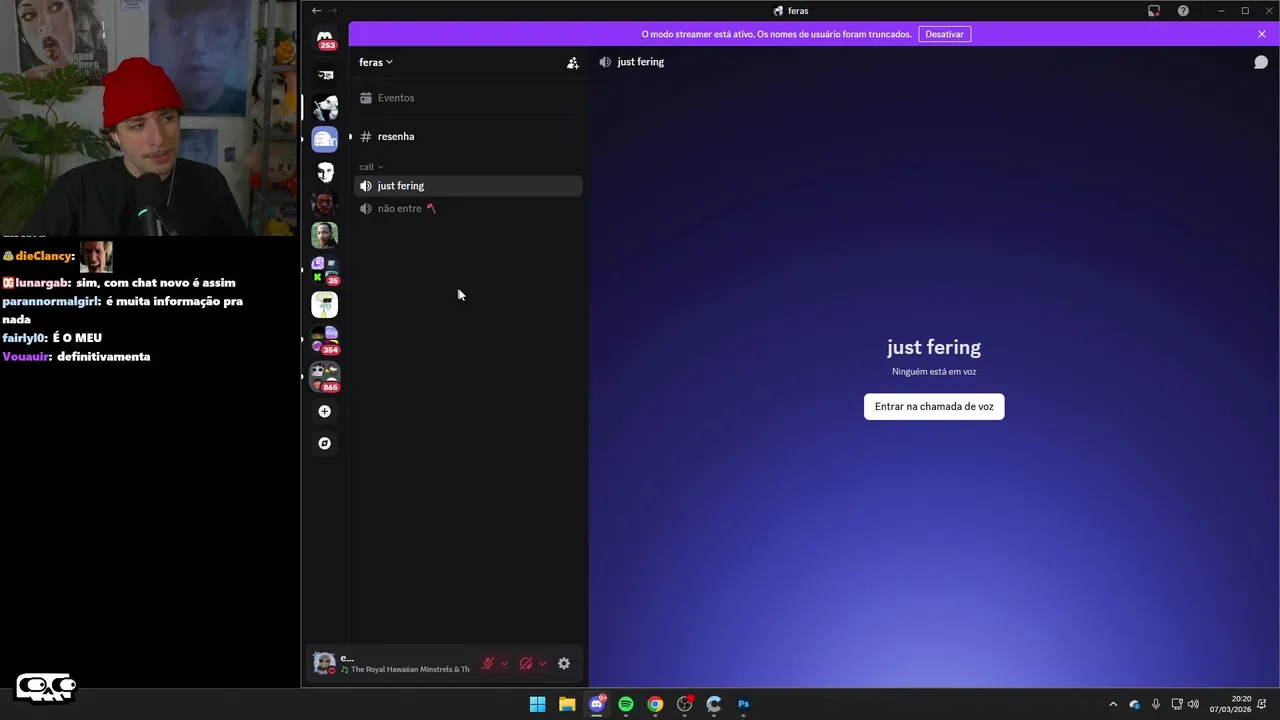Click the just fering channel header title
Image resolution: width=1280 pixels, height=720 pixels.
tap(641, 62)
